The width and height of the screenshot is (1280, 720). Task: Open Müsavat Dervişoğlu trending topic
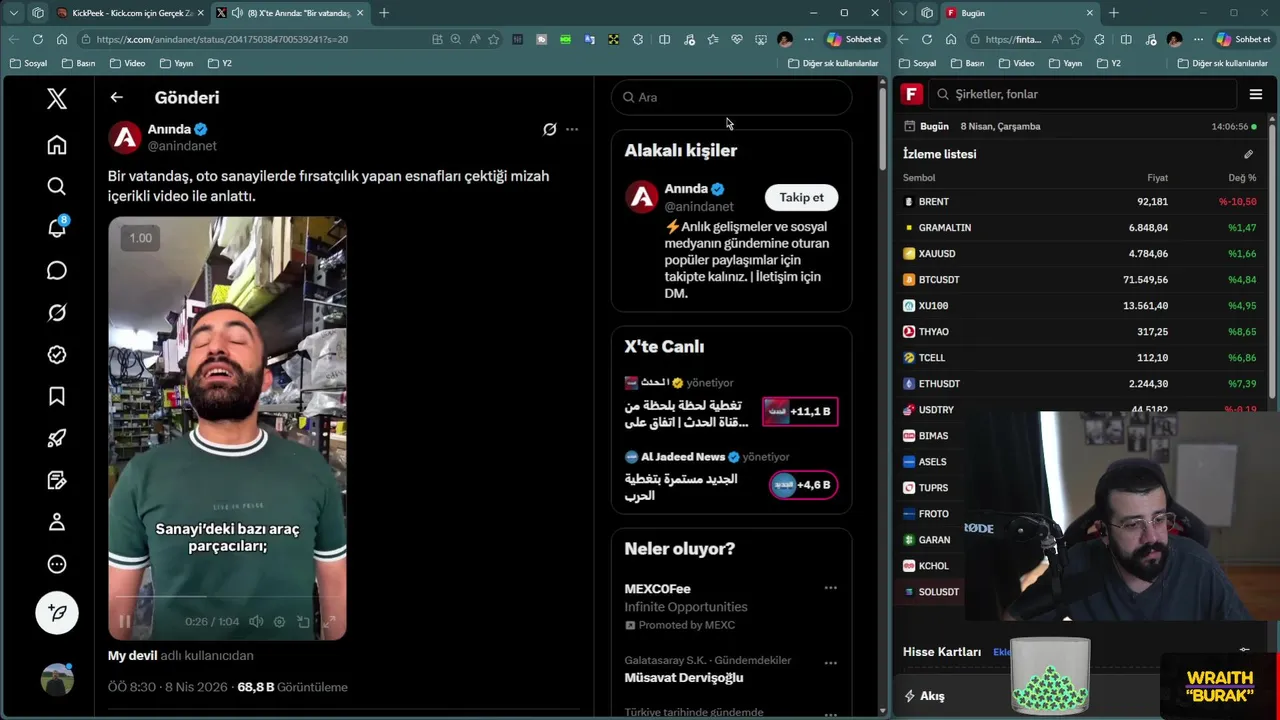684,677
